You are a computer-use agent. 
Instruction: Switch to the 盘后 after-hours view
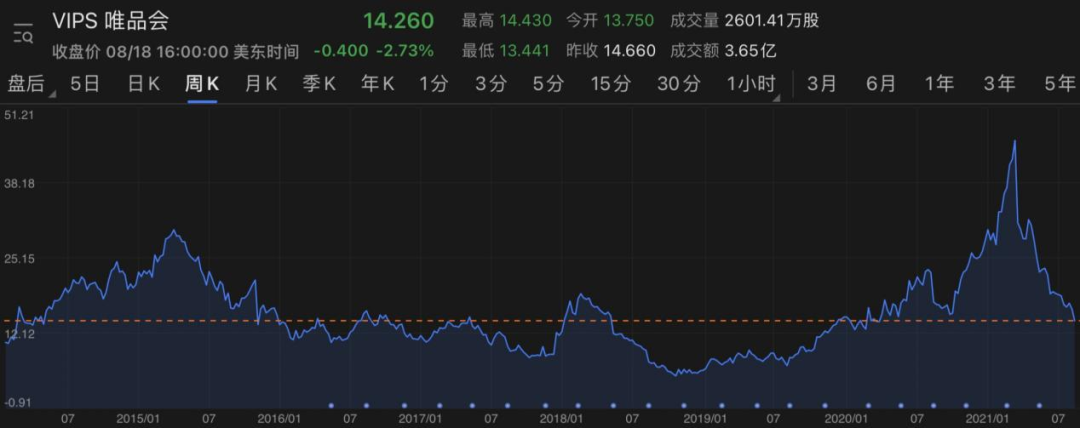[25, 84]
